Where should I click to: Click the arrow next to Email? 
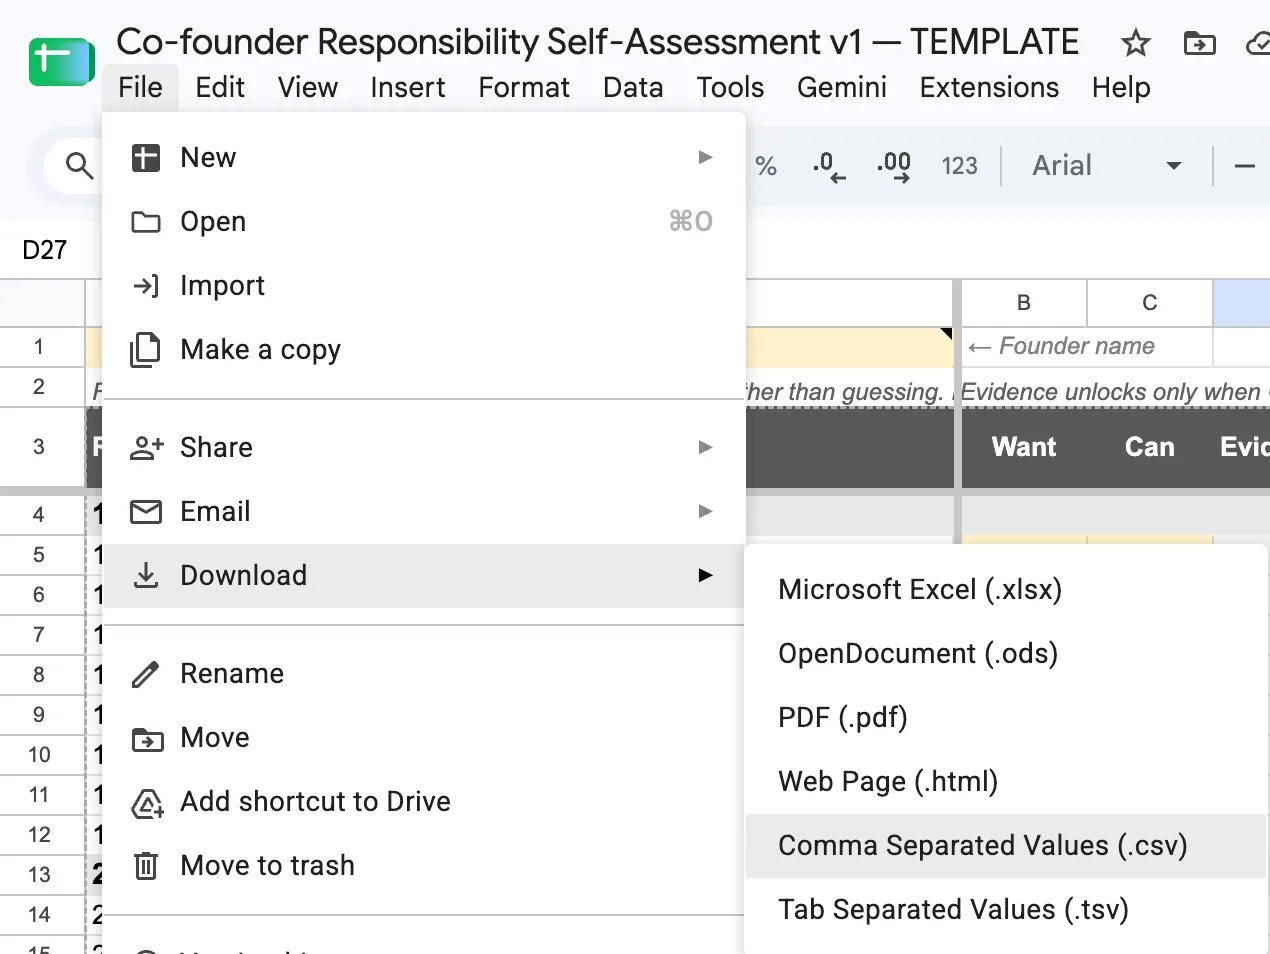click(705, 512)
